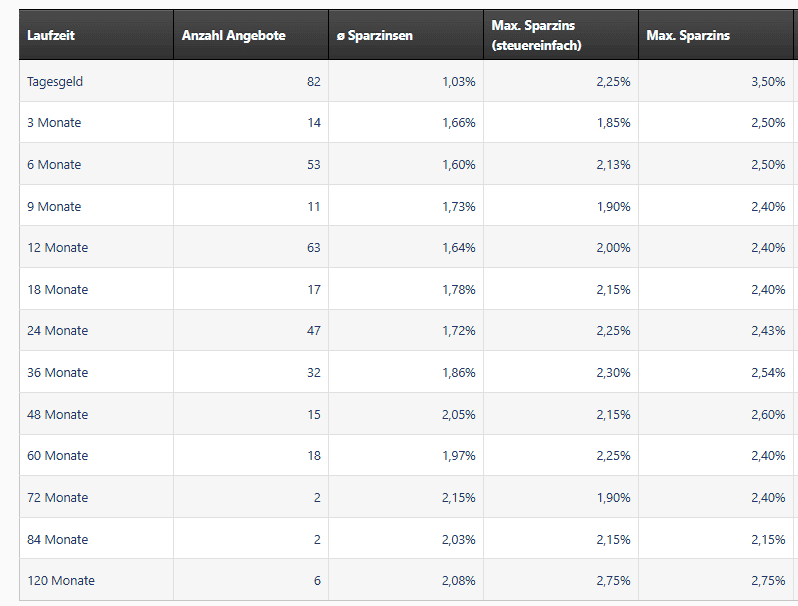Select the 24 Monate row label
798x606 pixels.
click(x=57, y=330)
